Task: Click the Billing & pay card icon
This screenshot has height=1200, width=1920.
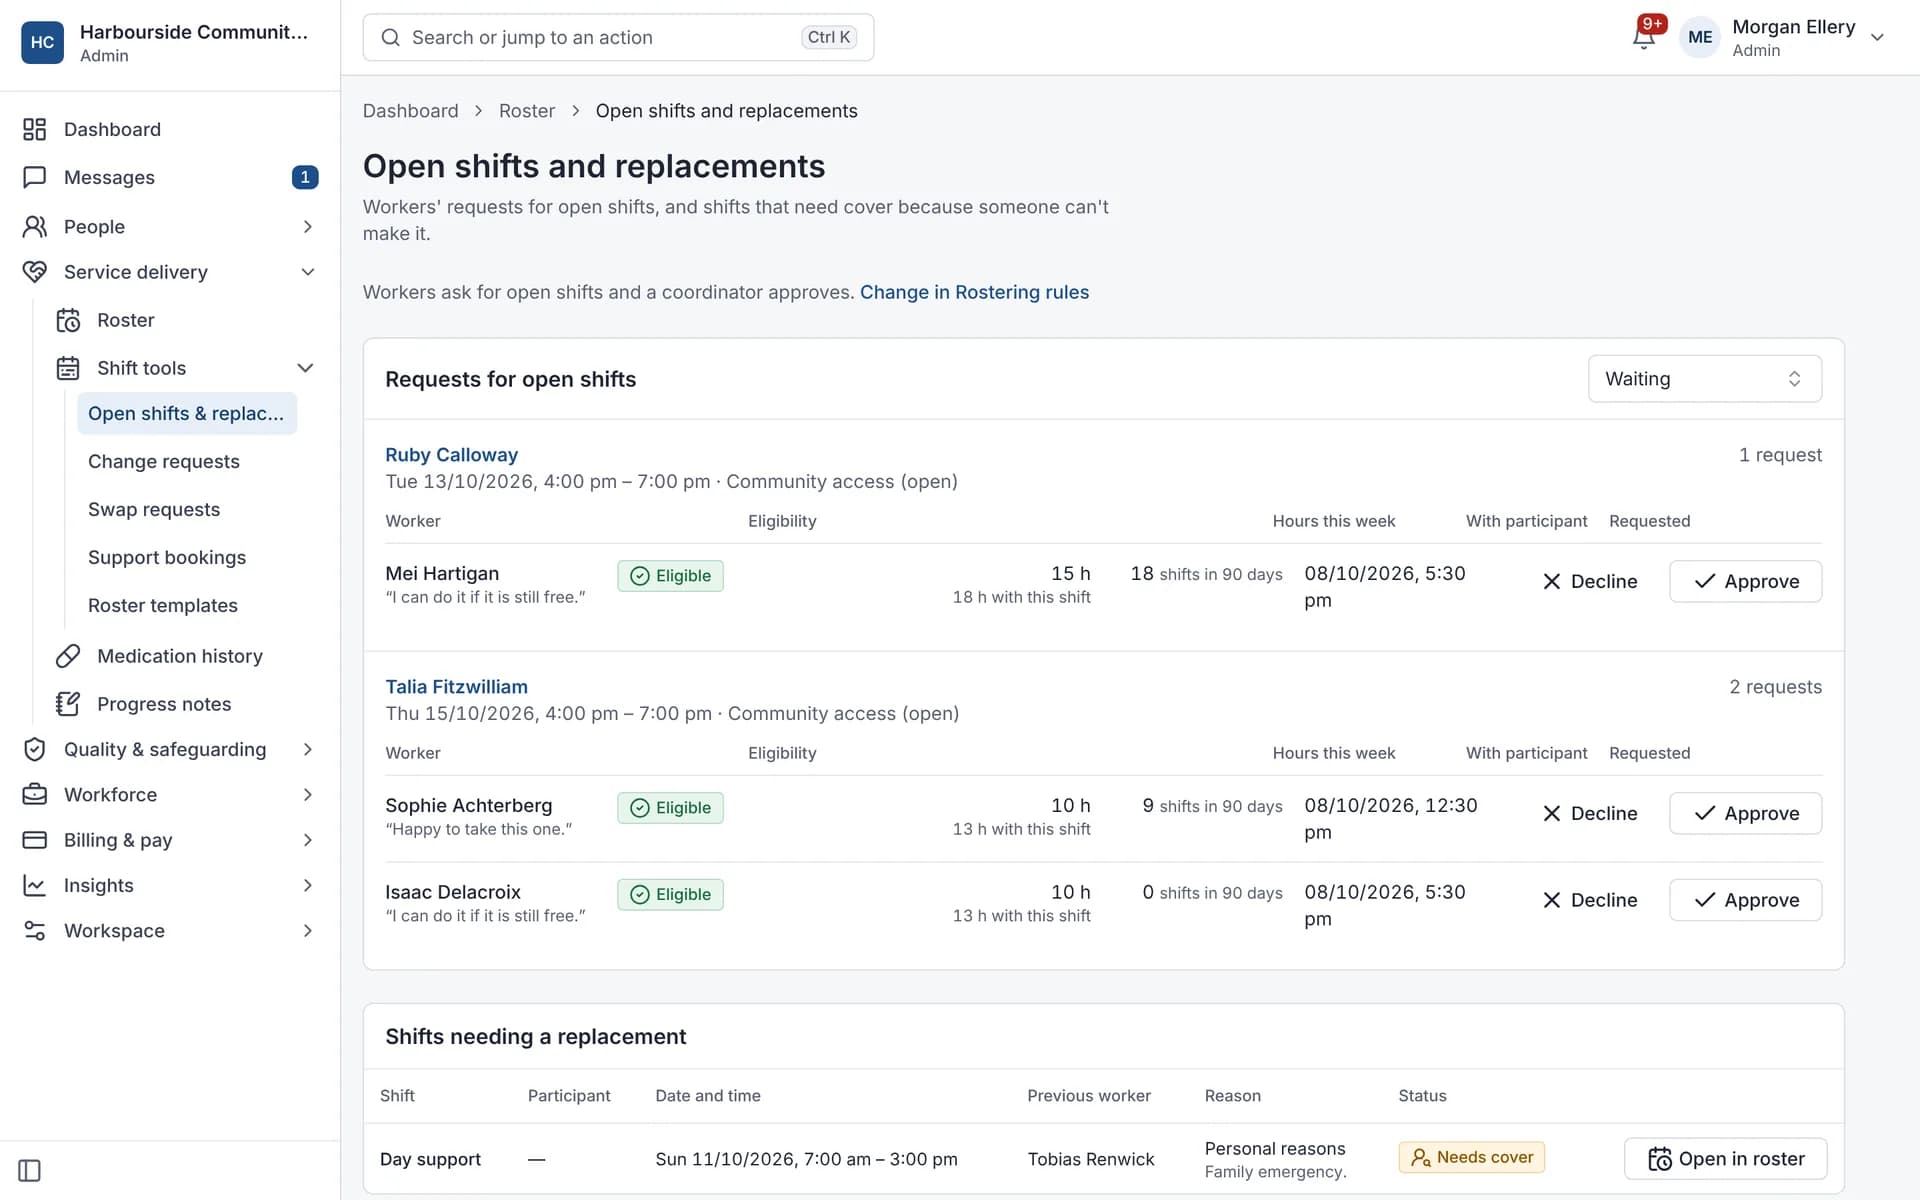Action: pyautogui.click(x=35, y=840)
